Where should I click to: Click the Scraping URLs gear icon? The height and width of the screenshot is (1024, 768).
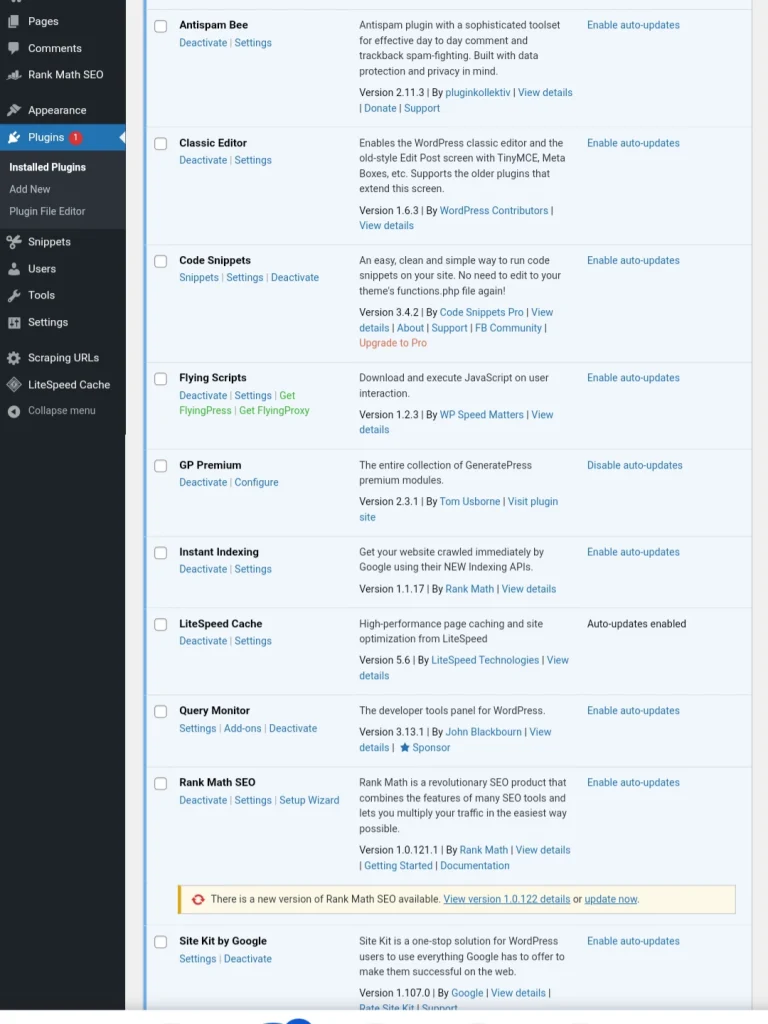click(14, 358)
